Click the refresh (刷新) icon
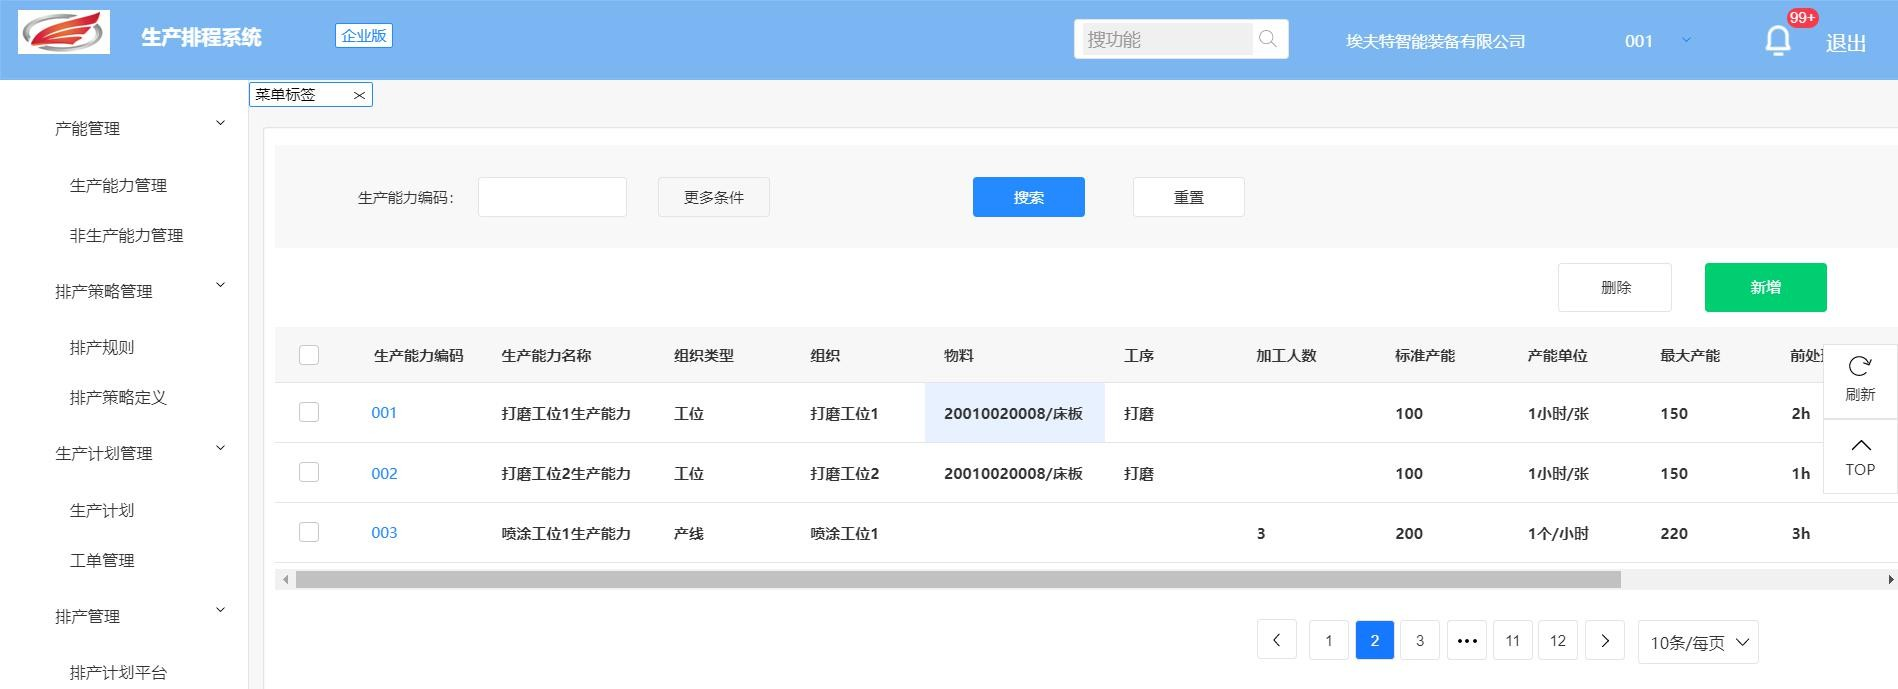The width and height of the screenshot is (1898, 689). 1859,367
